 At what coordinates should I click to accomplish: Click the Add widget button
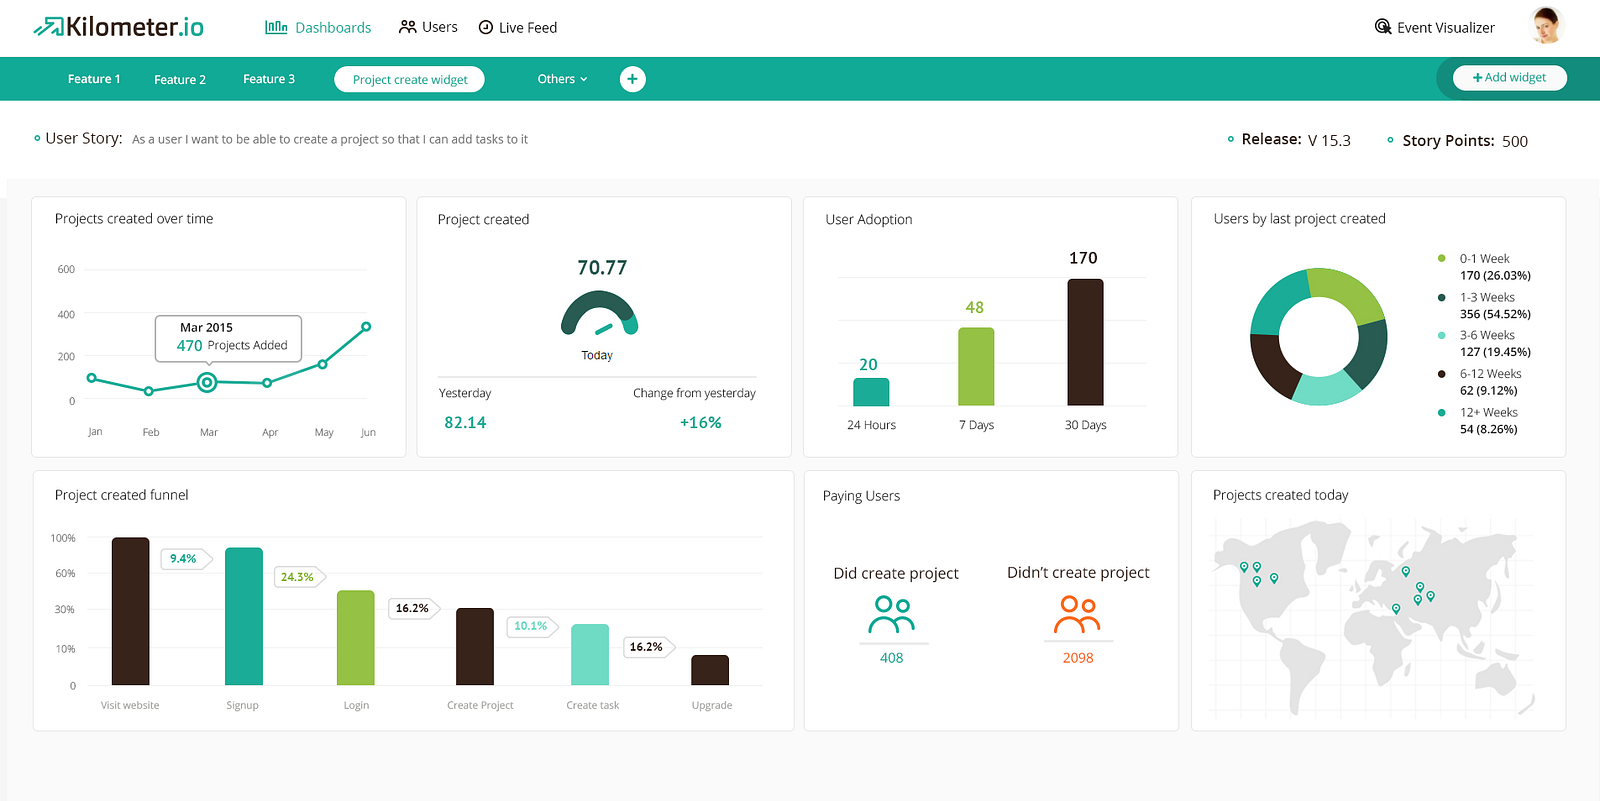click(x=1509, y=78)
